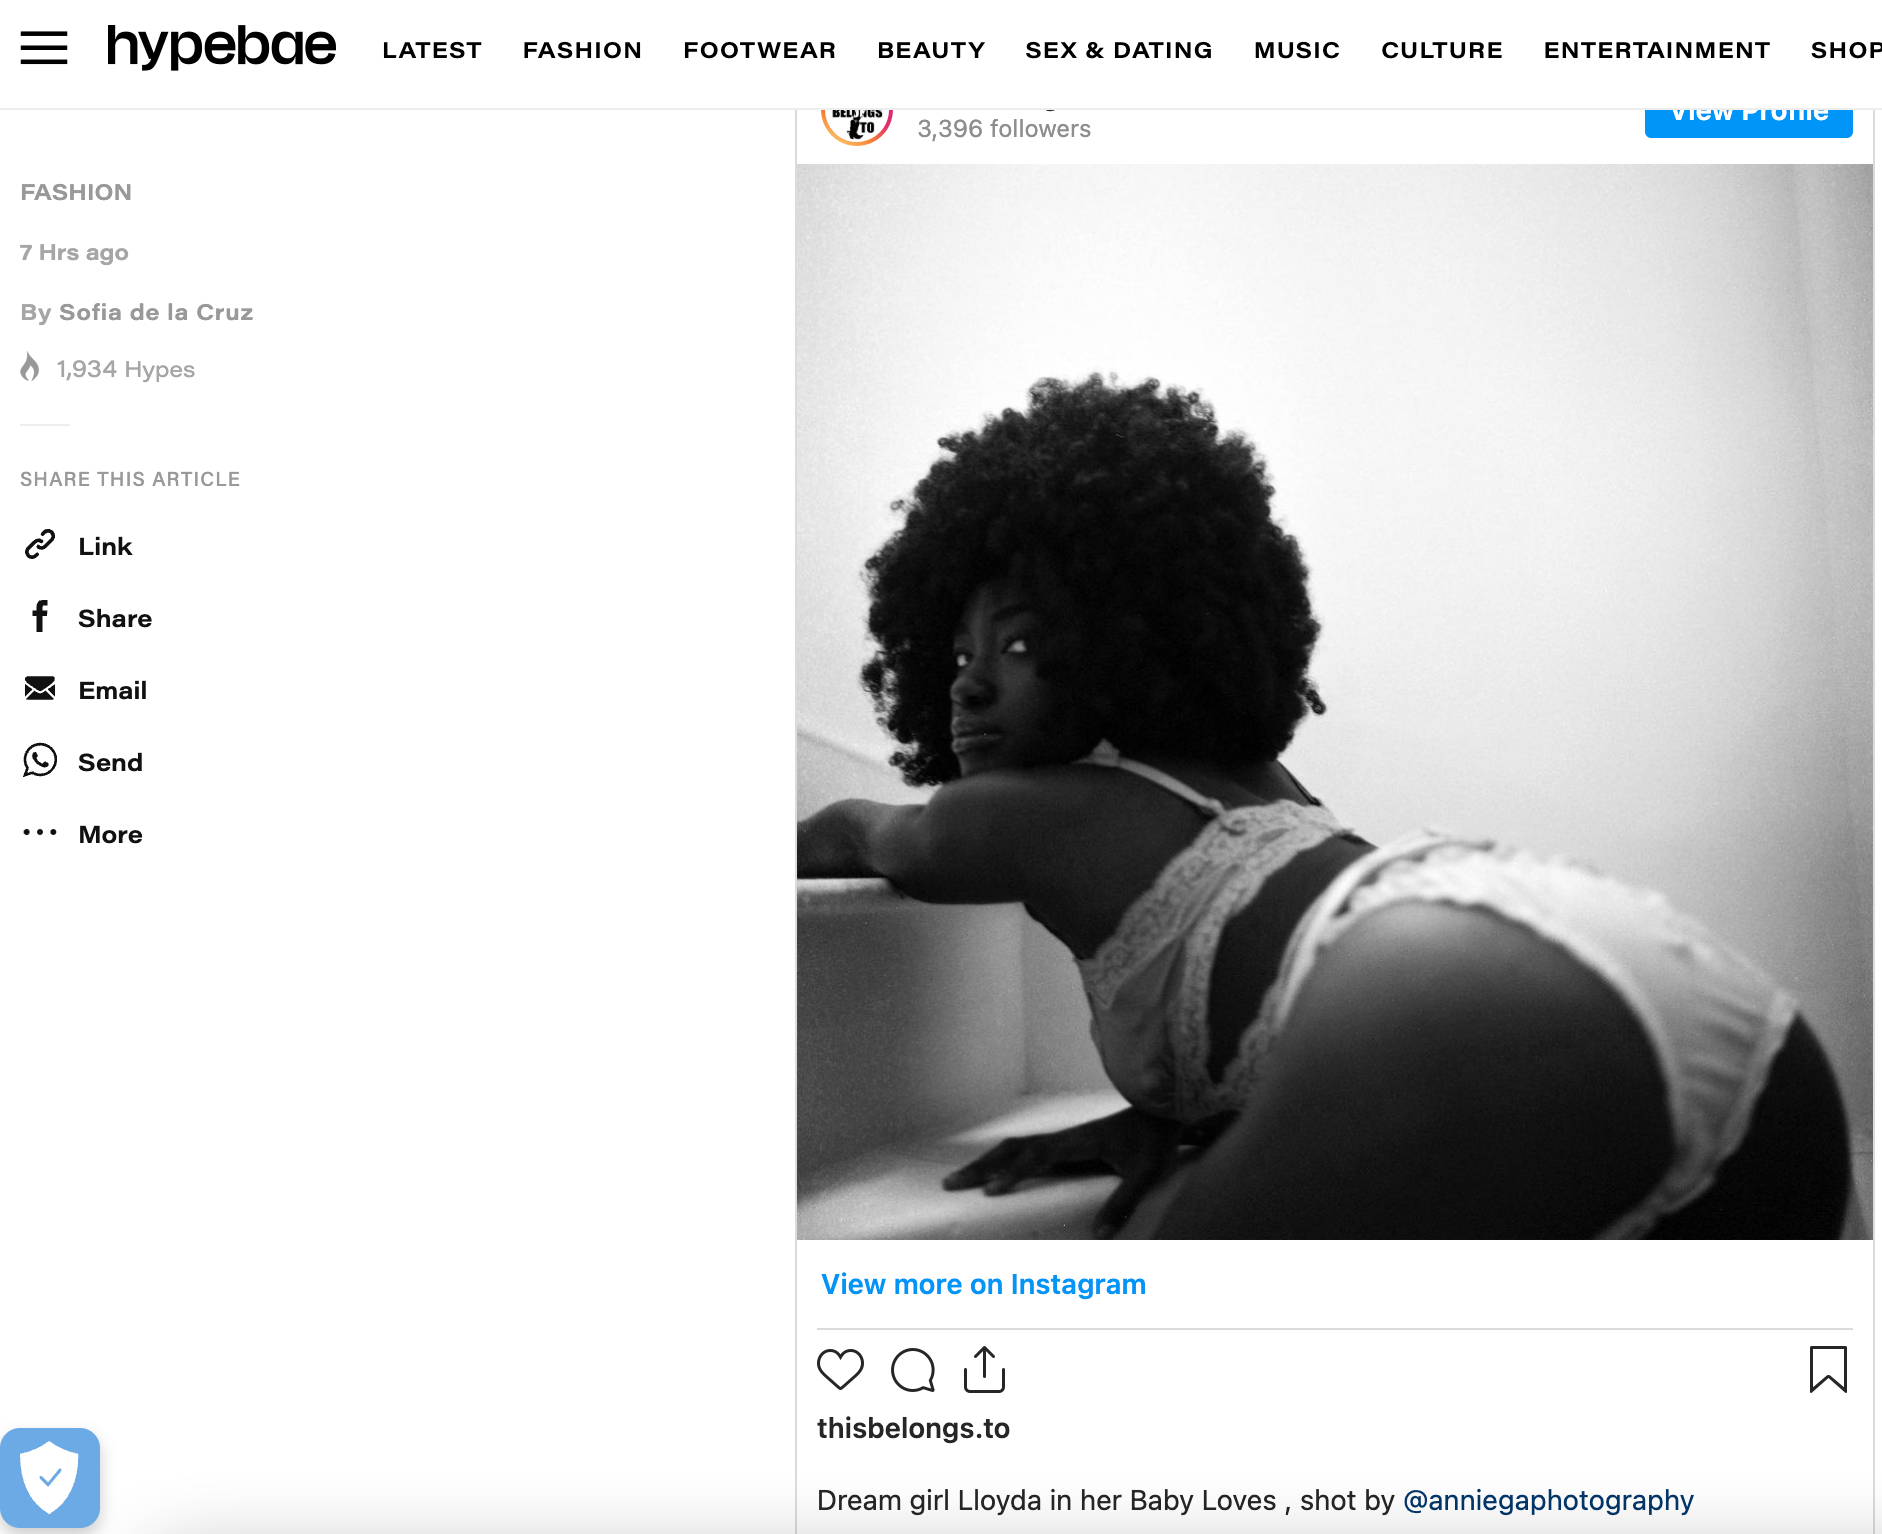
Task: Click the View Profile button
Action: tap(1748, 122)
